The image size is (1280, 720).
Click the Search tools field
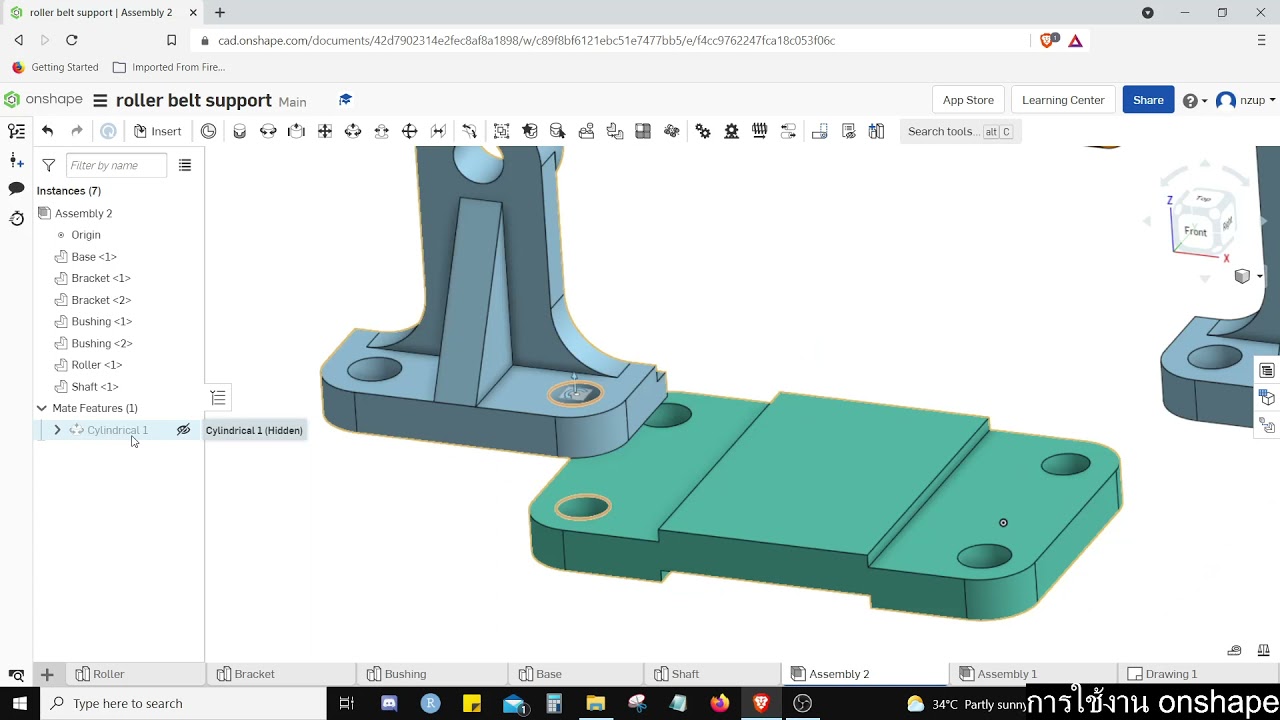click(x=959, y=131)
